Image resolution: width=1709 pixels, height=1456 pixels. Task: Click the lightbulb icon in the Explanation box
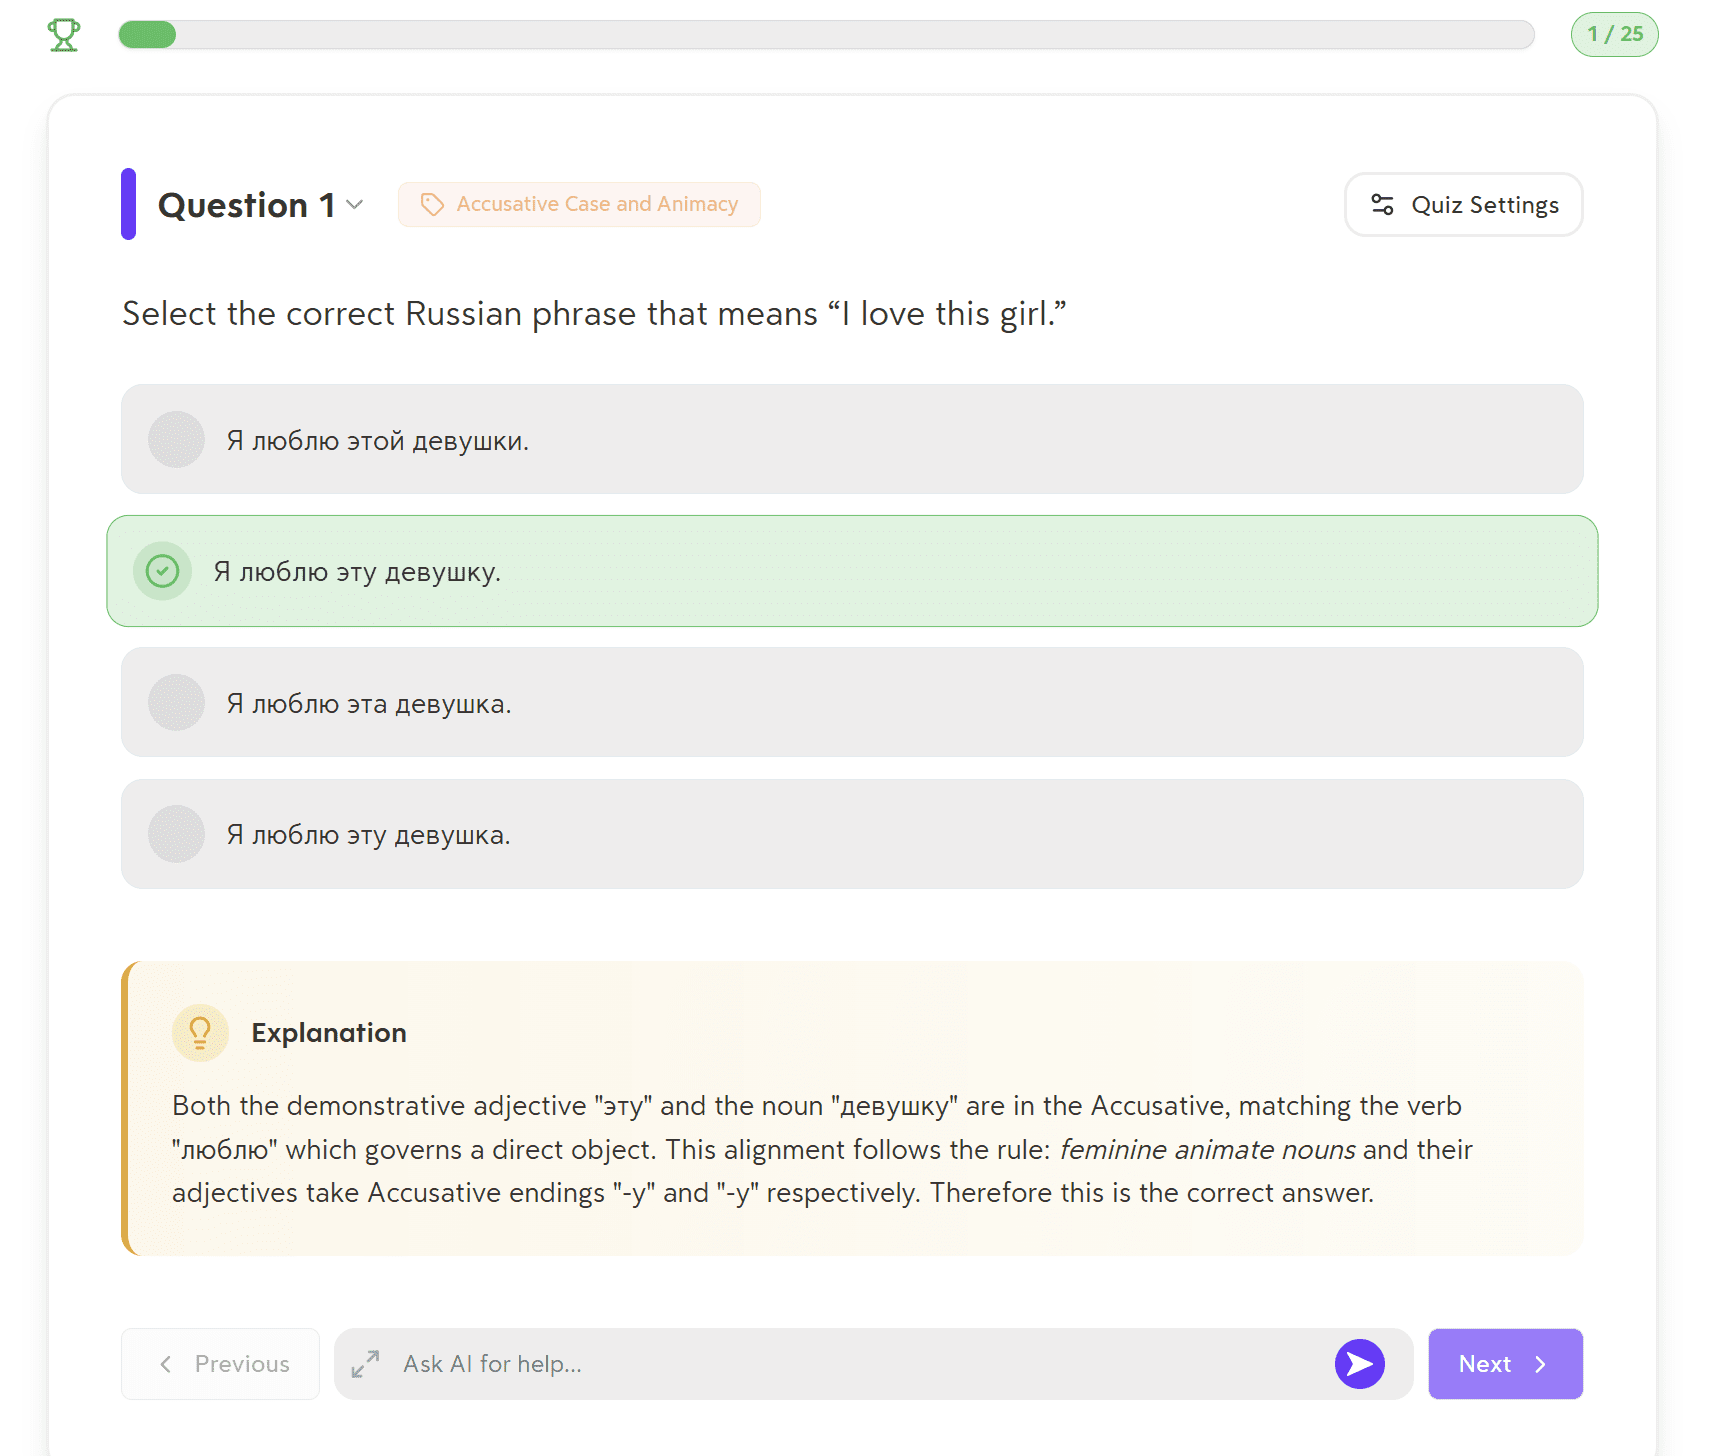(x=200, y=1032)
